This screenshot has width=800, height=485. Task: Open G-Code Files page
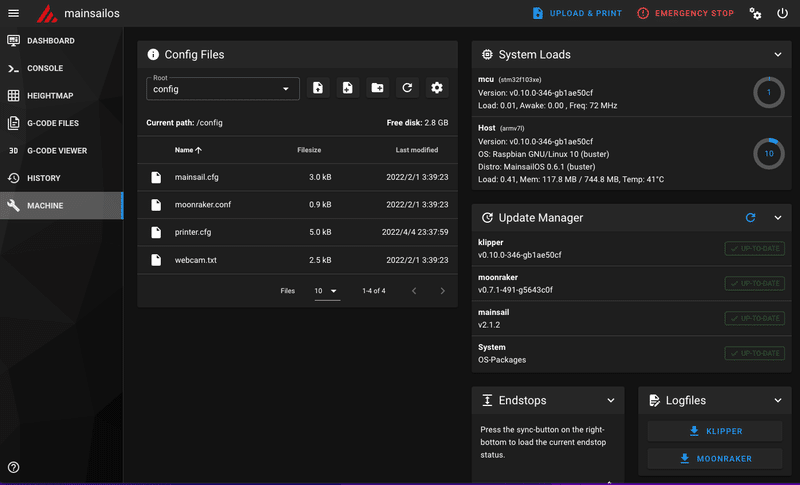(61, 123)
